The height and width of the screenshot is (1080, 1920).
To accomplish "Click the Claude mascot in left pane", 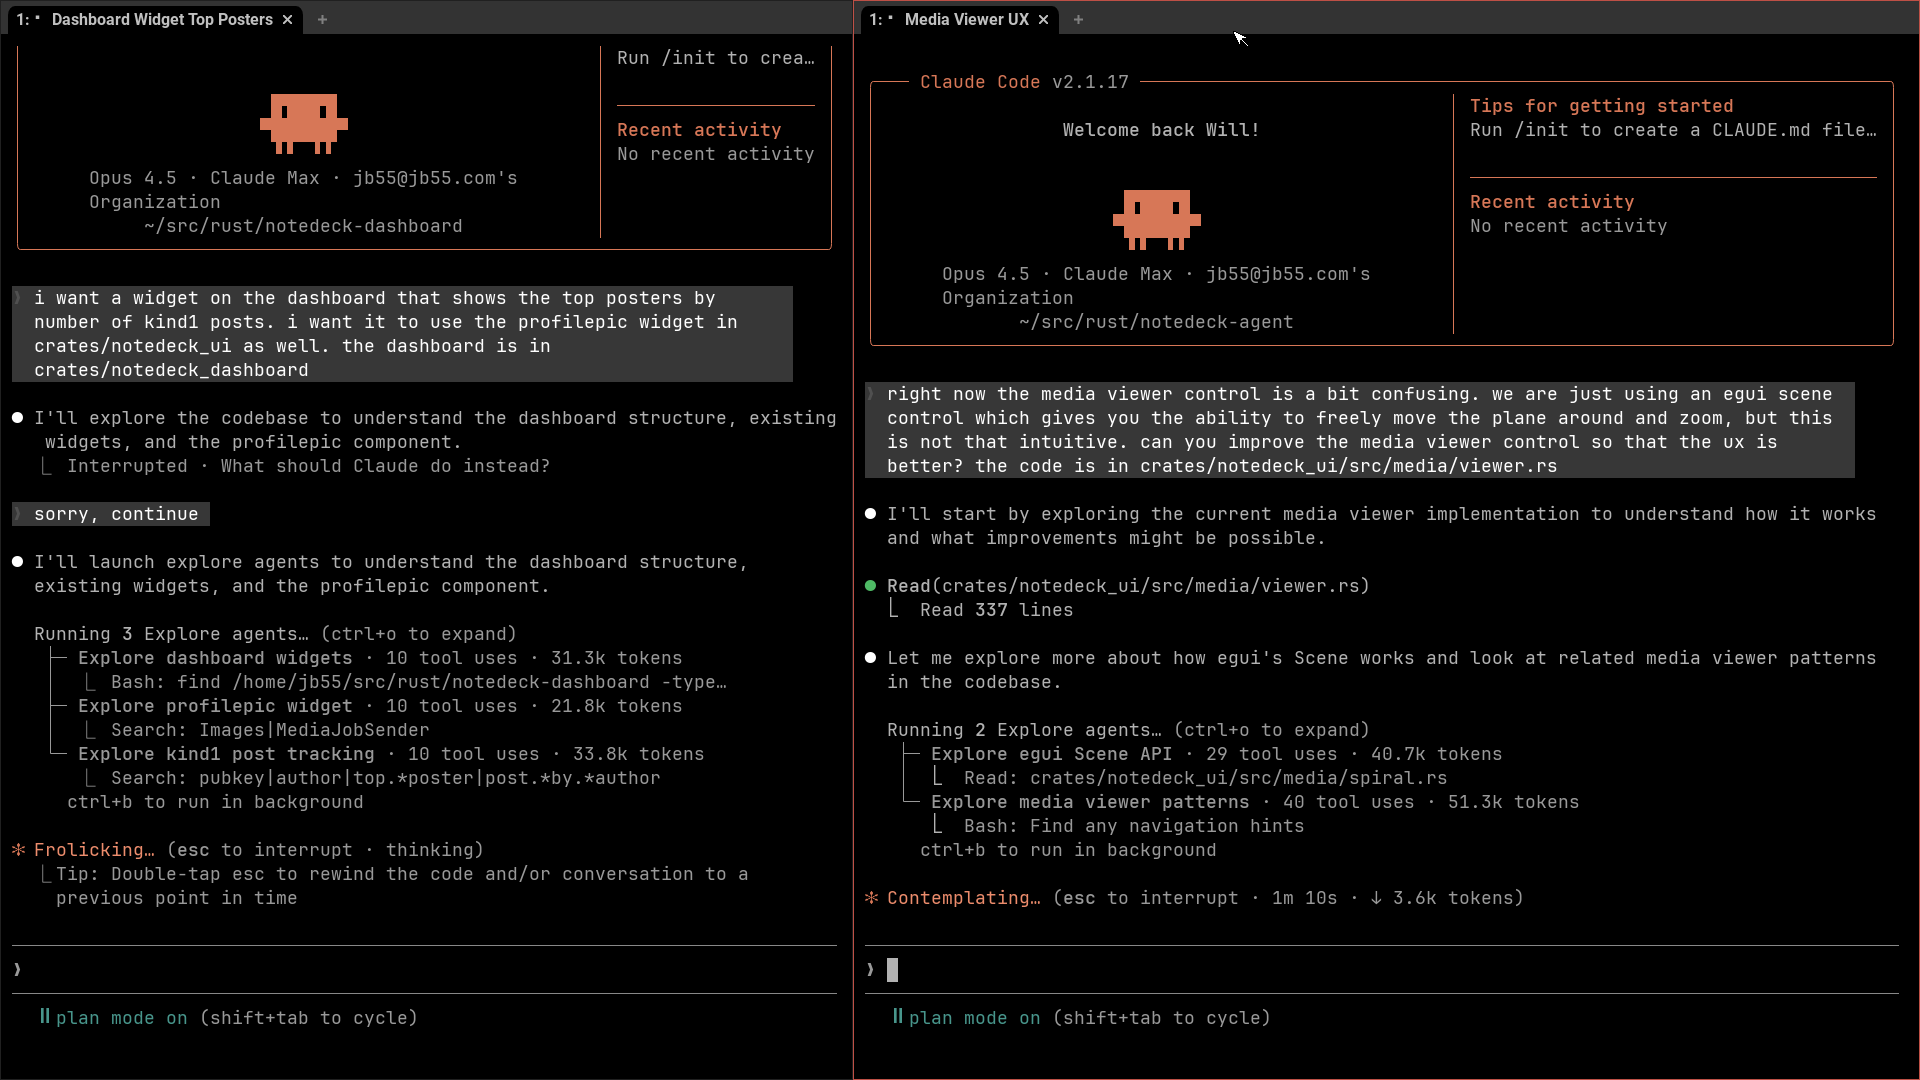I will (x=303, y=124).
